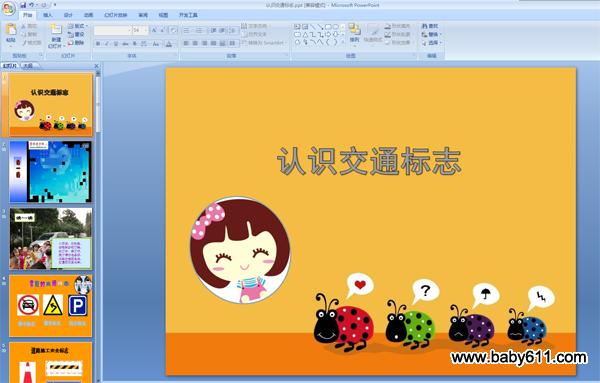Viewport: 600px width, 383px height.
Task: Open the Slide Show (幻灯片放映) tab
Action: pyautogui.click(x=116, y=15)
